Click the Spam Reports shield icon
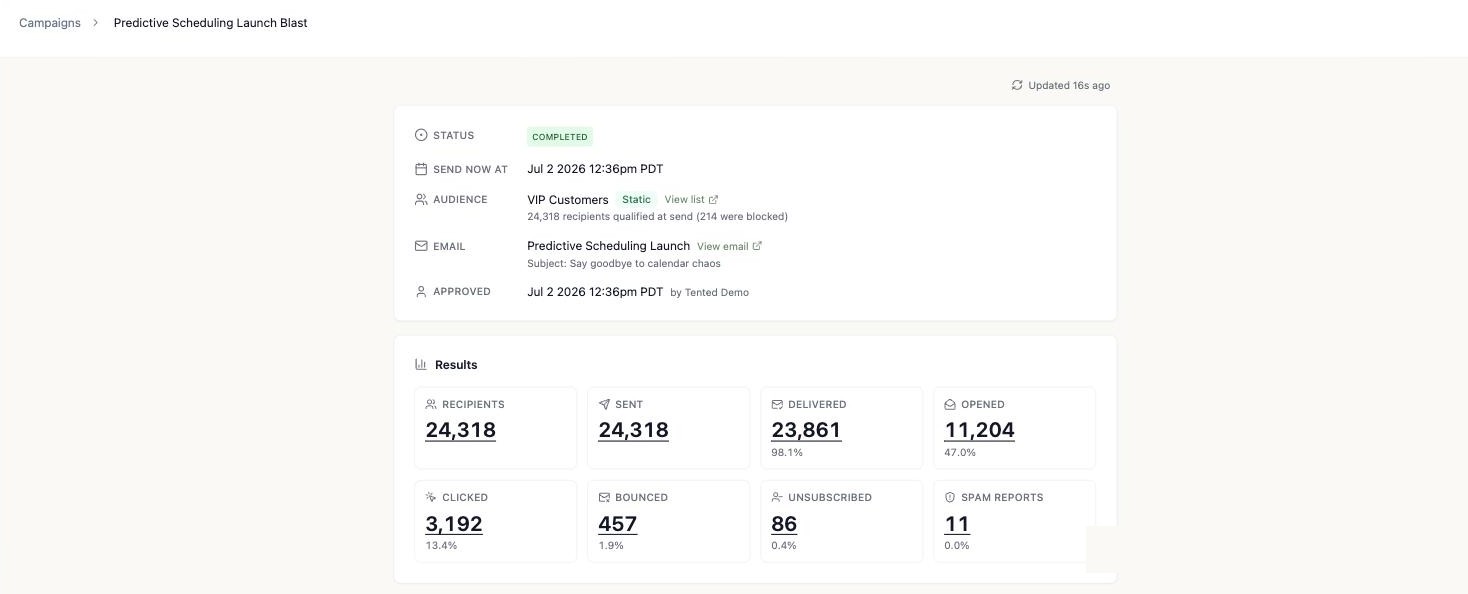1468x594 pixels. 950,497
